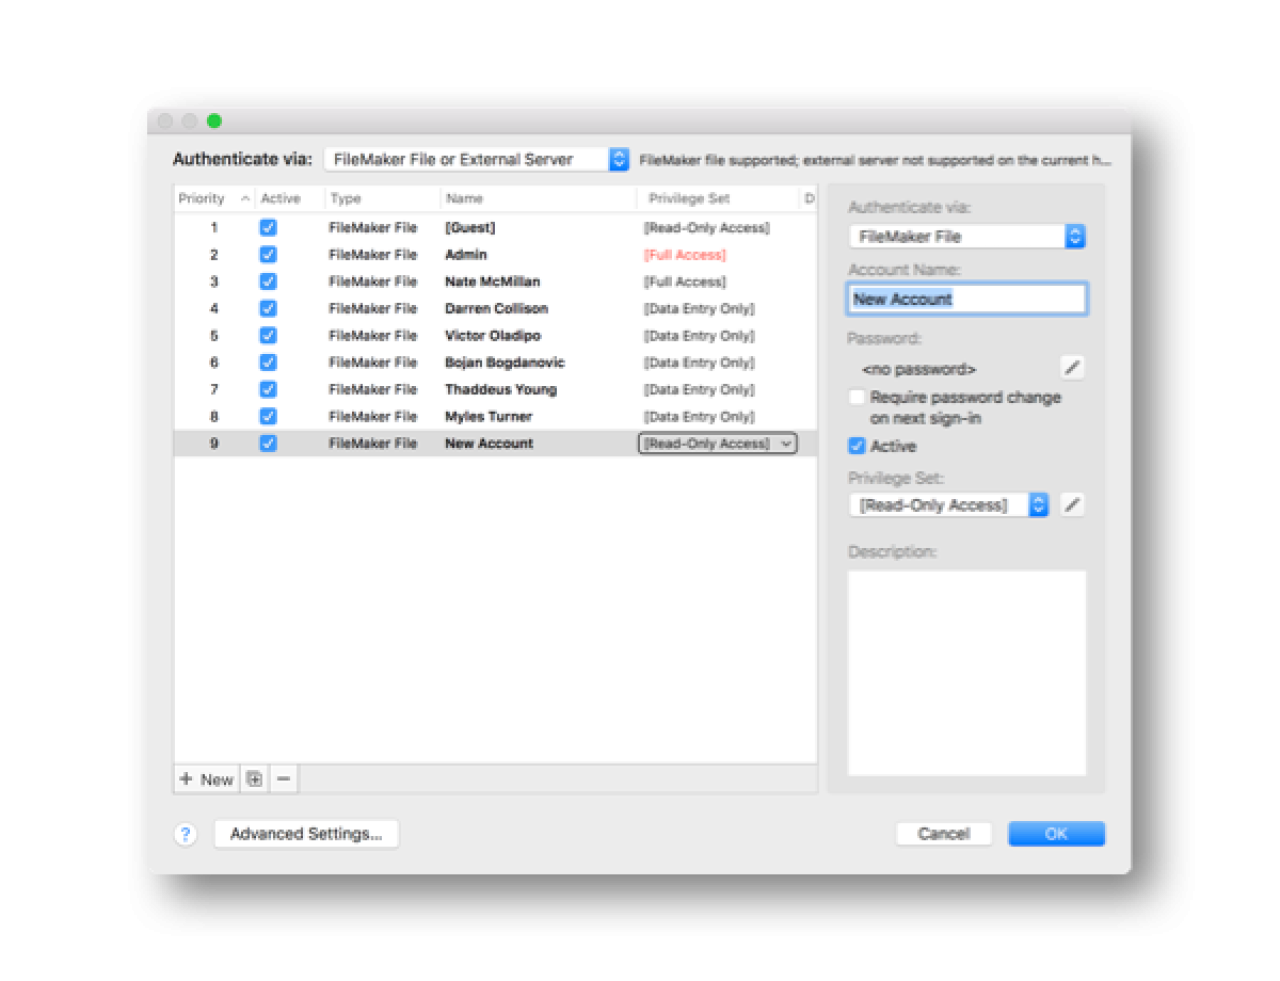
Task: Click [Data Entry Only] for Darren Collison
Action: (x=699, y=309)
